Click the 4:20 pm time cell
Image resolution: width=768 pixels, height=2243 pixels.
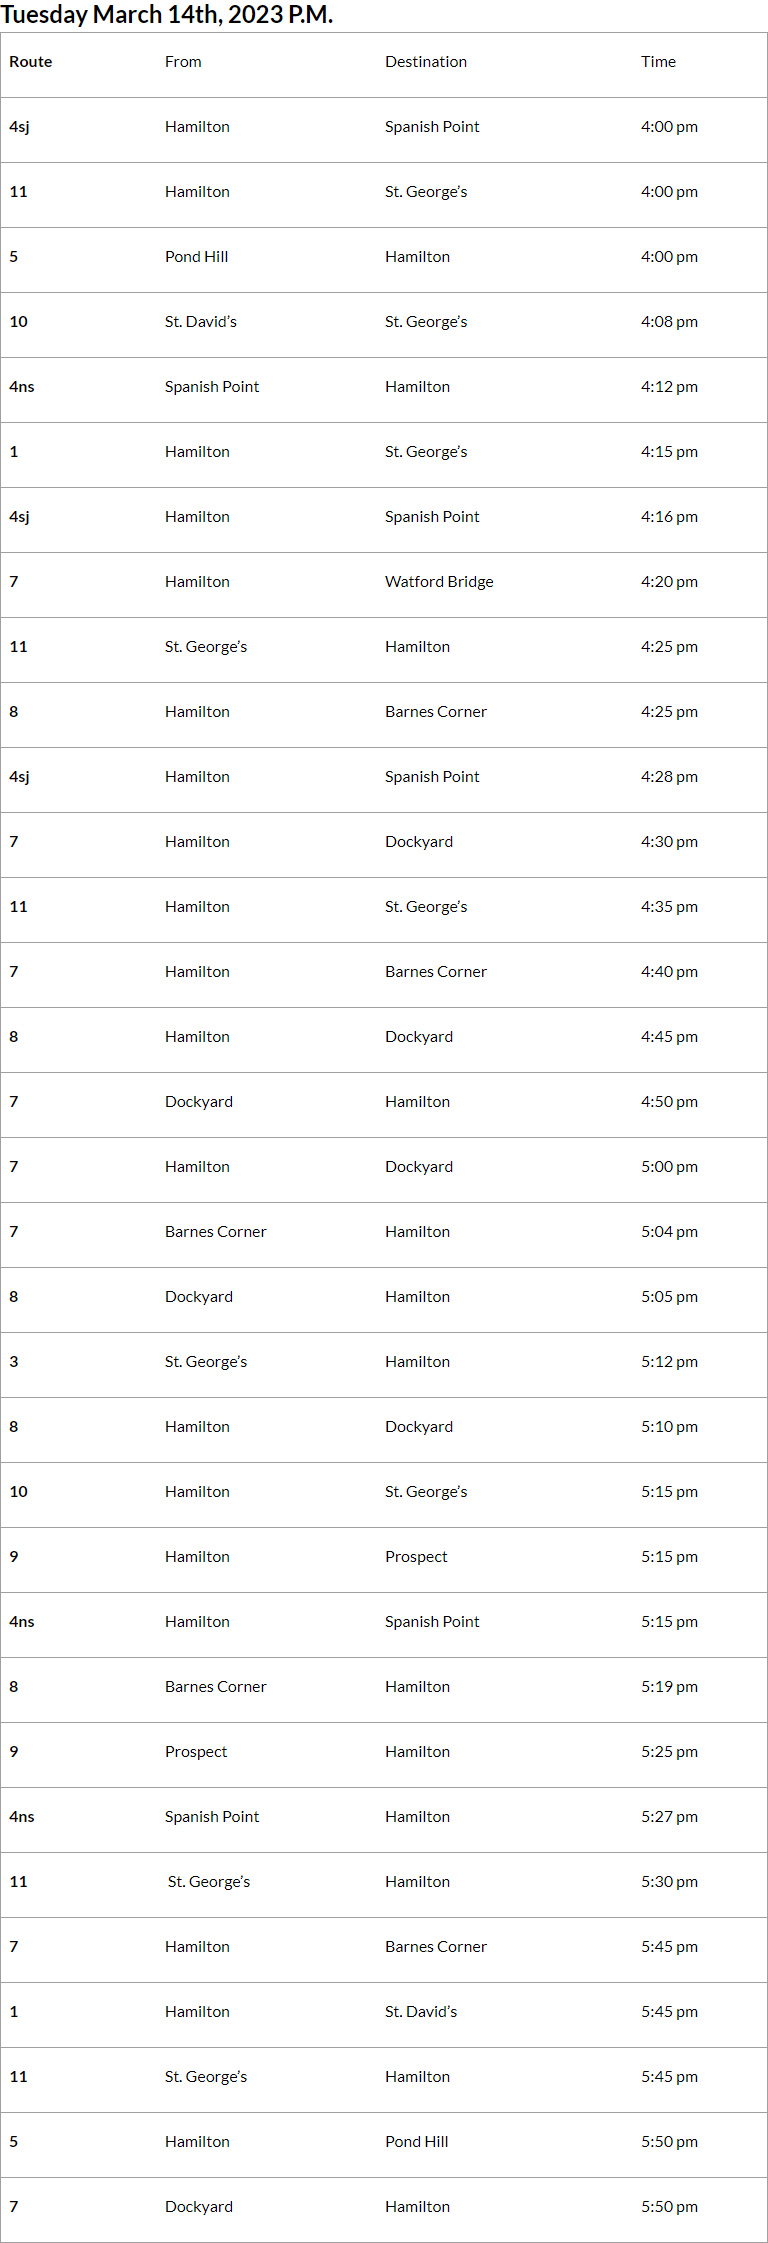point(669,582)
